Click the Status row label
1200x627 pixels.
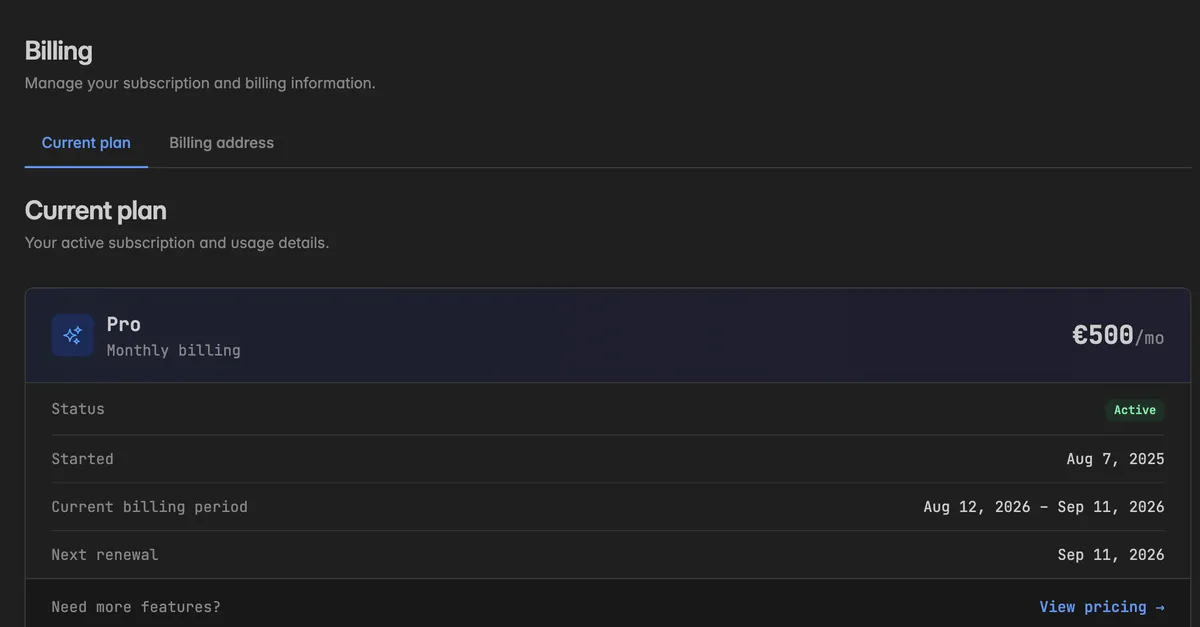click(x=78, y=409)
